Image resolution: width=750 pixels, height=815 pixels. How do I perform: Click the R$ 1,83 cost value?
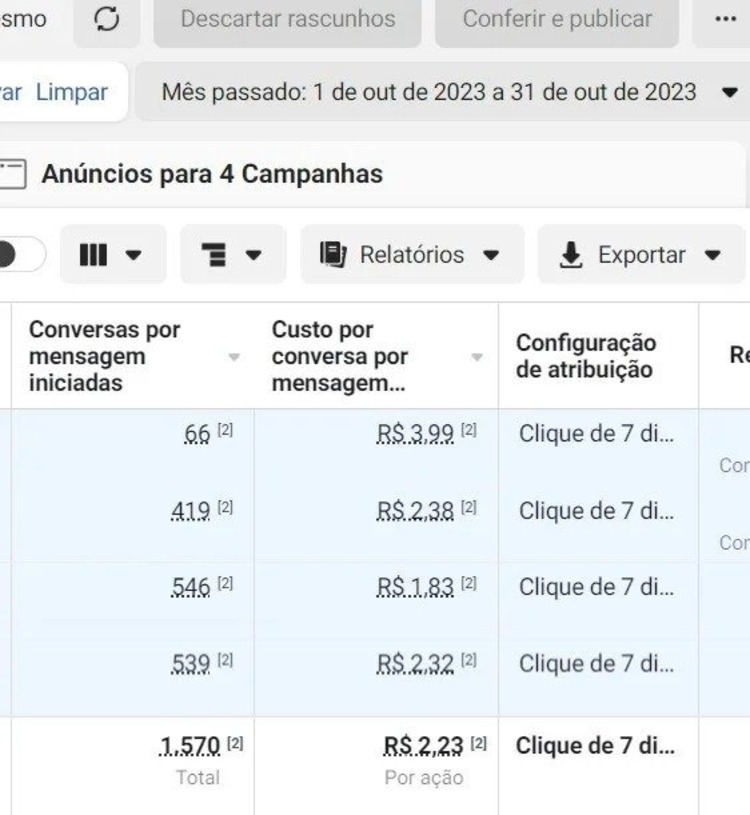[x=415, y=588]
